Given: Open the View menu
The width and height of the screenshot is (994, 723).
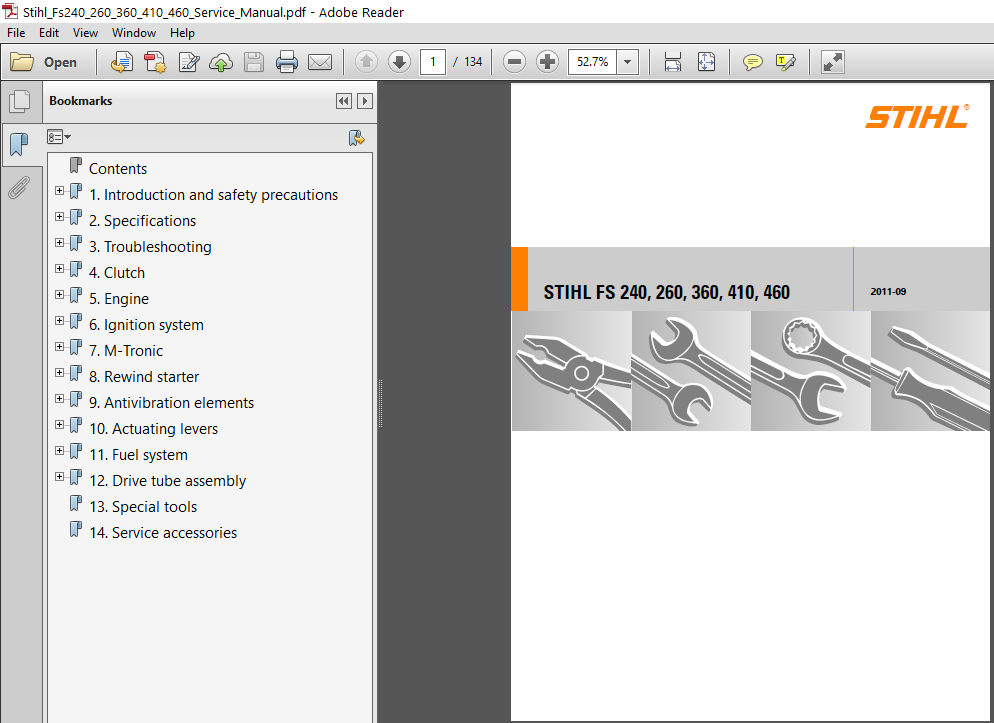Looking at the screenshot, I should 85,33.
